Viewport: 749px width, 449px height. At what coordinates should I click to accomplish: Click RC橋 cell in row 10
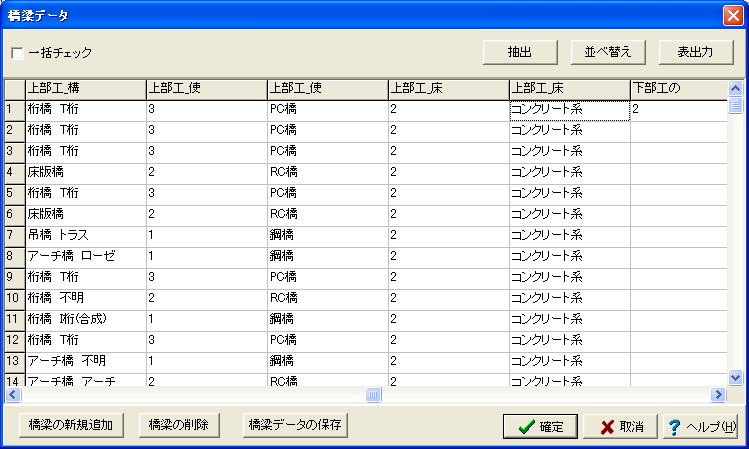tap(328, 299)
